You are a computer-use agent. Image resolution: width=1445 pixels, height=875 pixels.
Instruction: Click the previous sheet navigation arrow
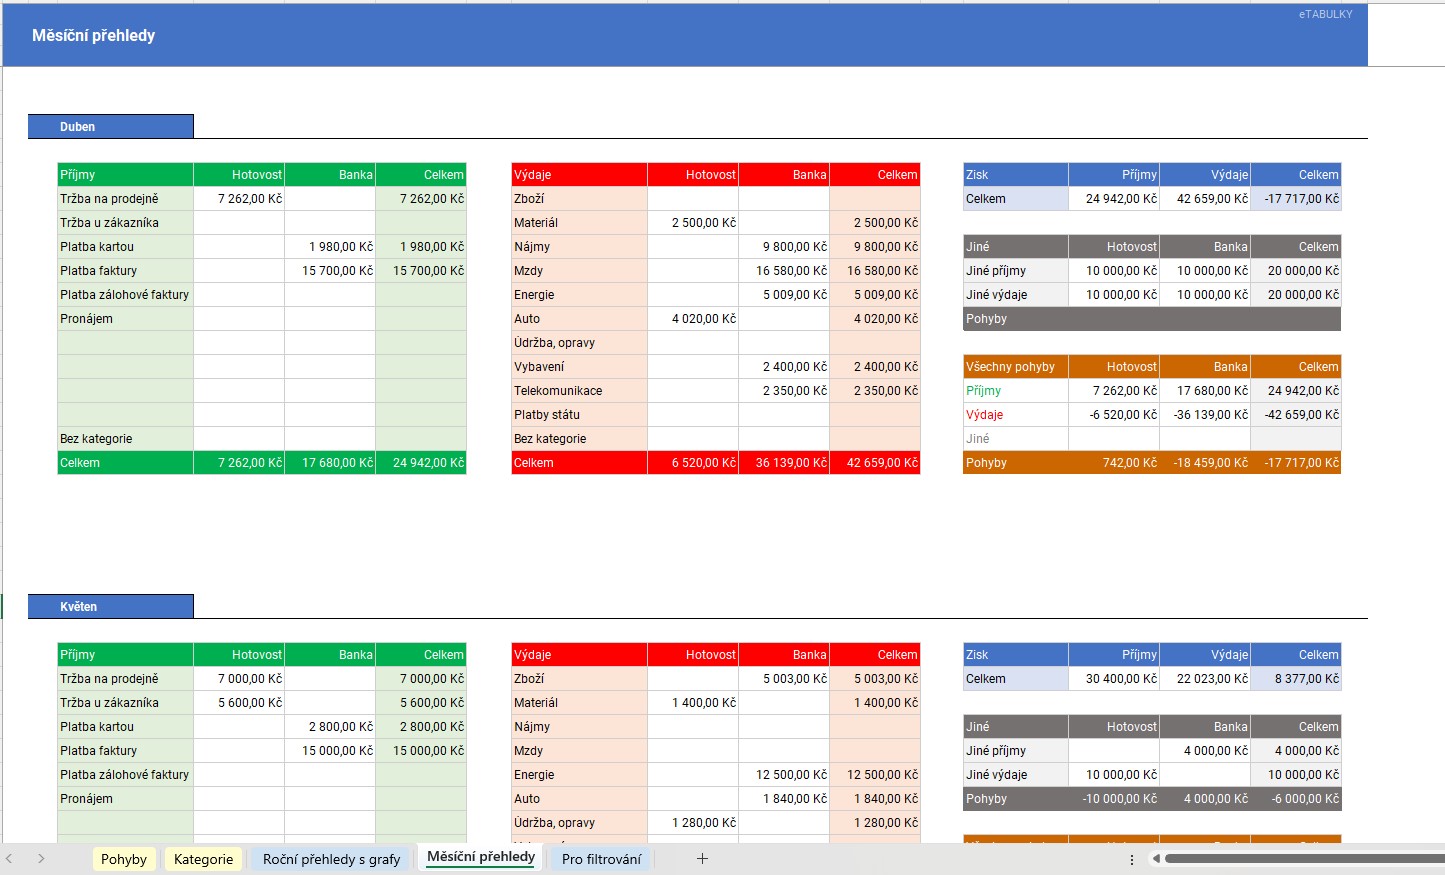(x=10, y=859)
